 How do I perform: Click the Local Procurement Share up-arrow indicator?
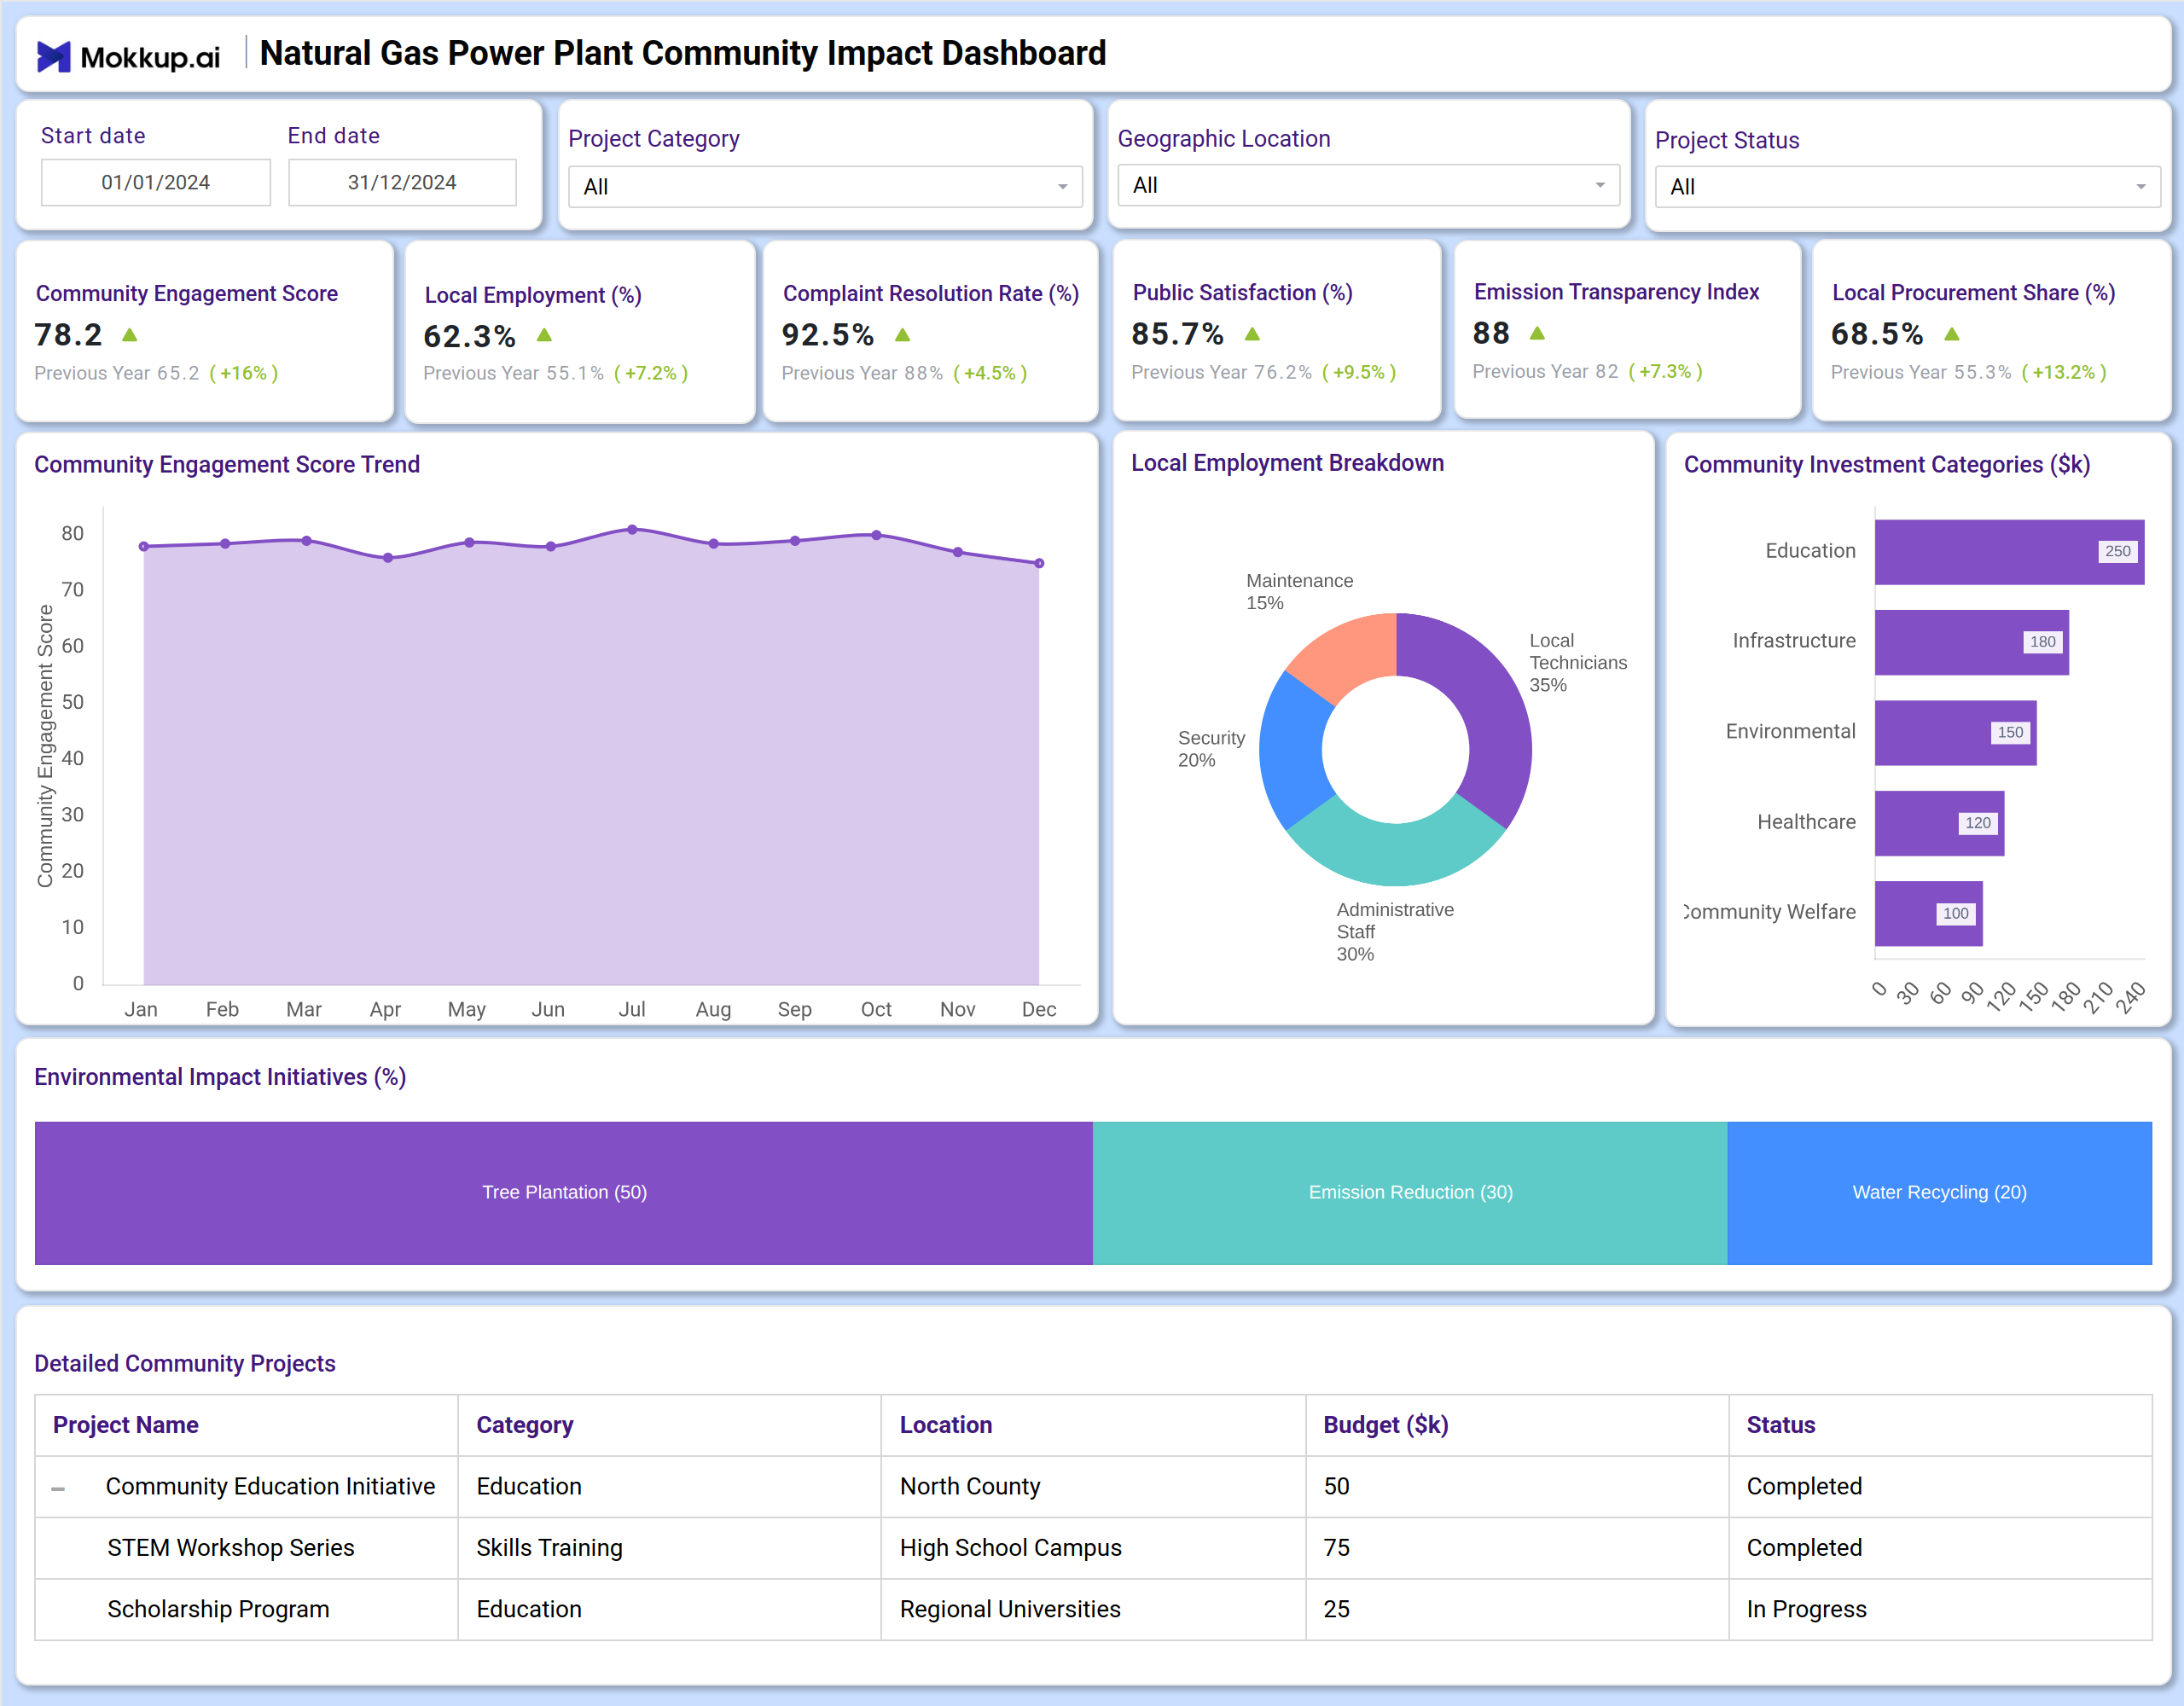pos(1951,334)
